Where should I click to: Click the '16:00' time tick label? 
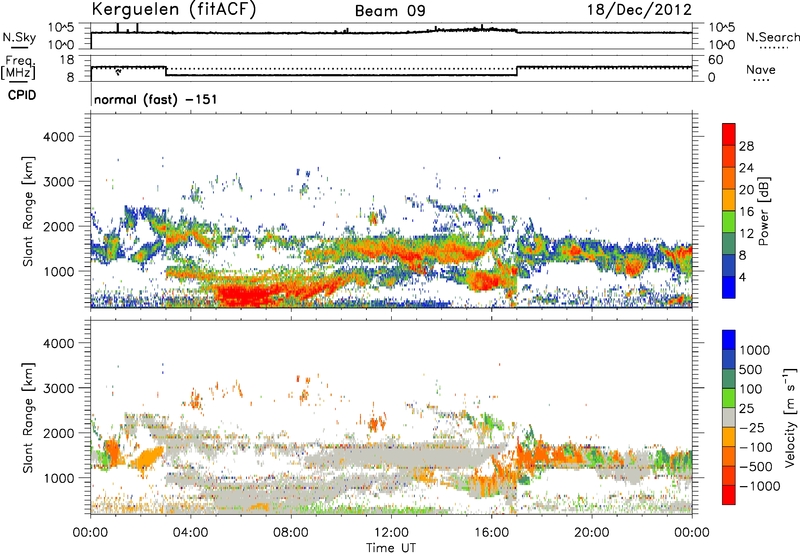491,533
